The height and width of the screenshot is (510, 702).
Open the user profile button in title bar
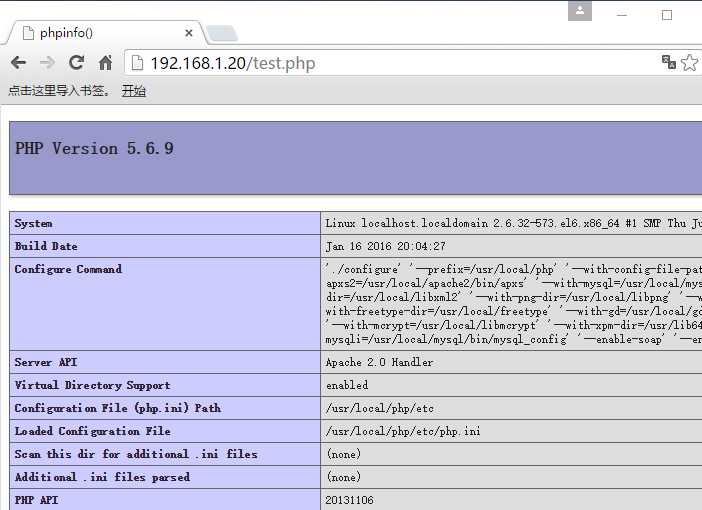(580, 11)
